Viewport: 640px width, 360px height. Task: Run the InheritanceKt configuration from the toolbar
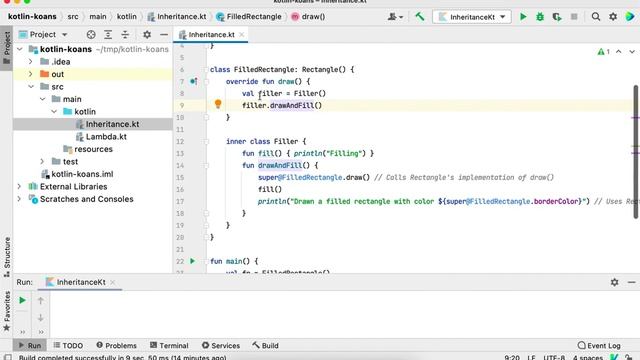[523, 17]
